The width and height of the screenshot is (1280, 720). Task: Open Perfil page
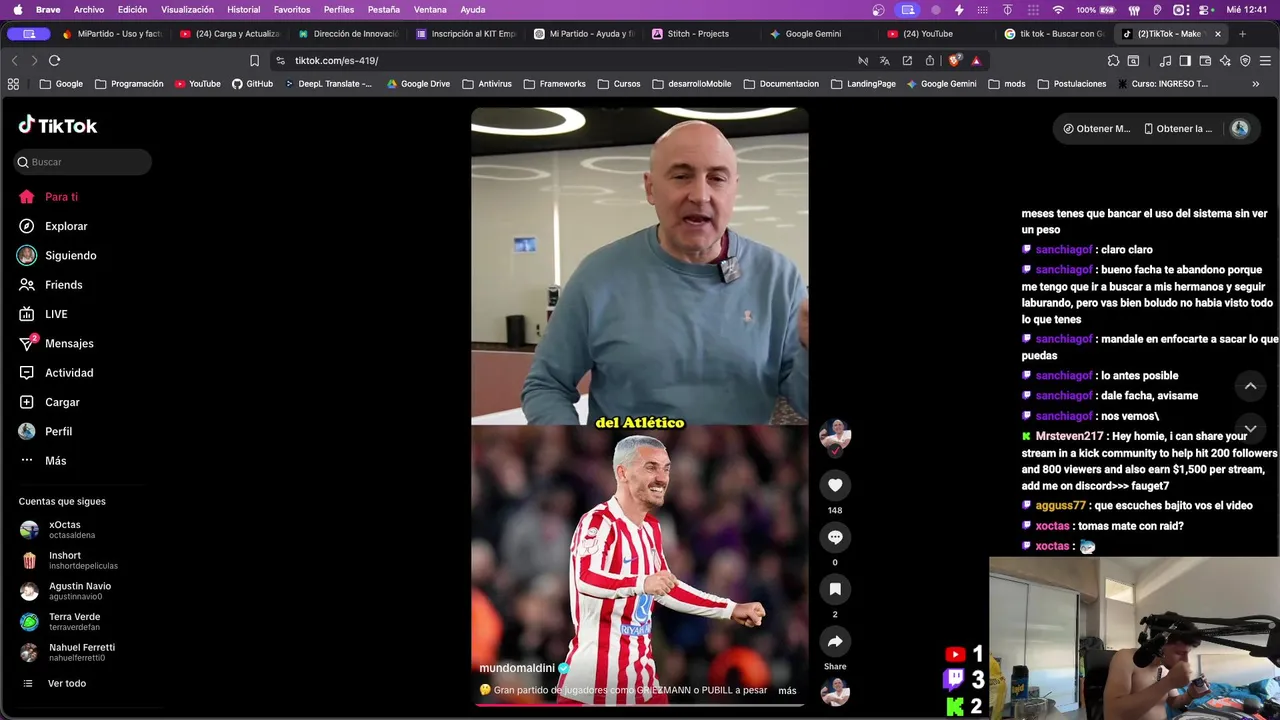(x=58, y=431)
